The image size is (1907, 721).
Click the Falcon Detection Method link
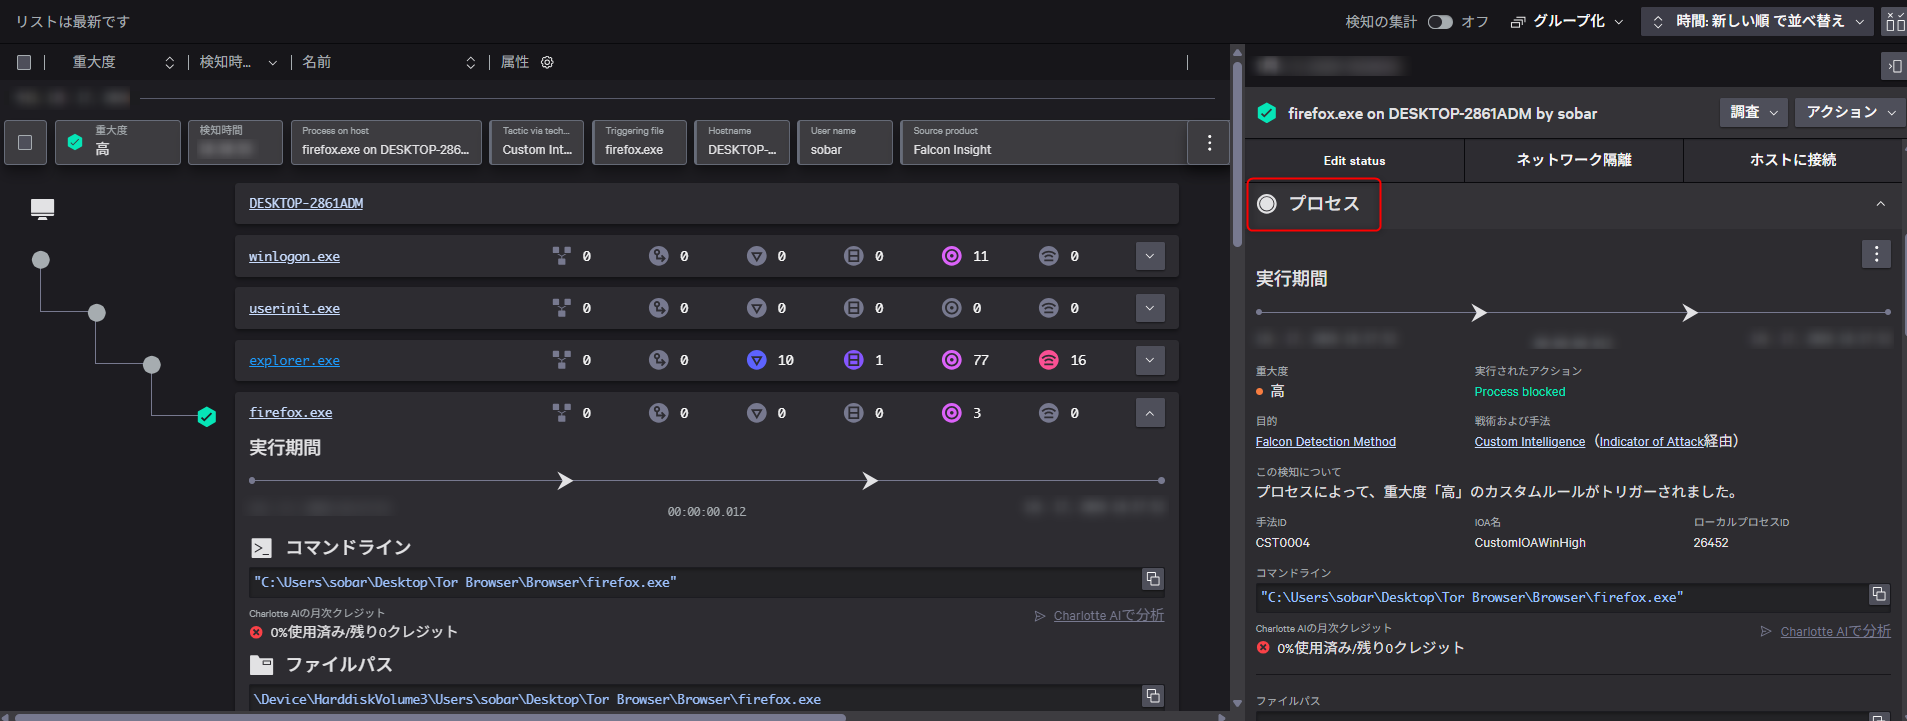pyautogui.click(x=1325, y=442)
